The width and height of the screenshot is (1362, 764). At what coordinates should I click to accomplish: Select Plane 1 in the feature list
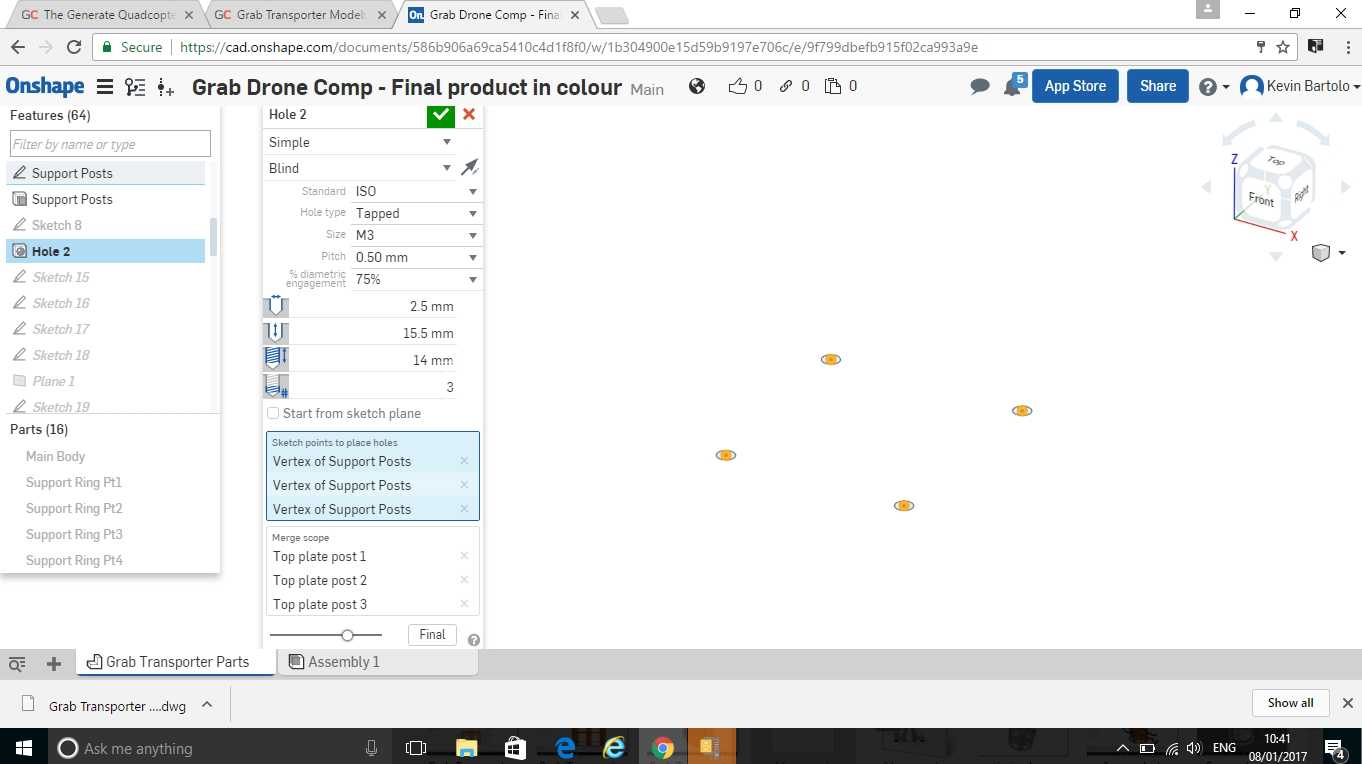(106, 381)
